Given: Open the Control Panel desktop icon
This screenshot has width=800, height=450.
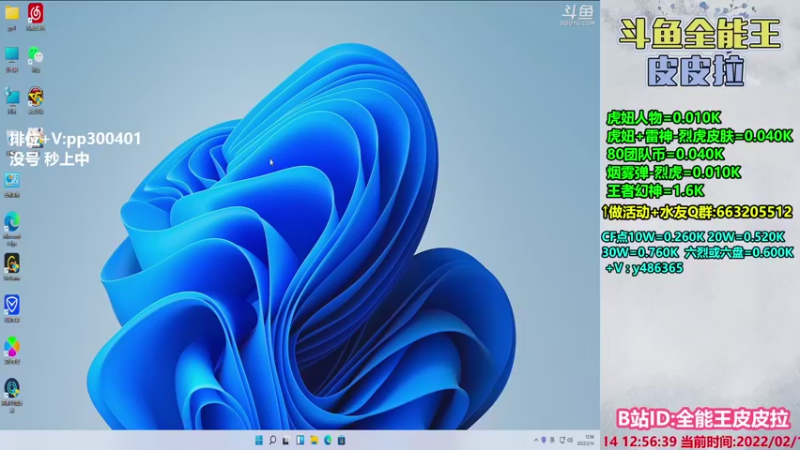Looking at the screenshot, I should pos(12,184).
